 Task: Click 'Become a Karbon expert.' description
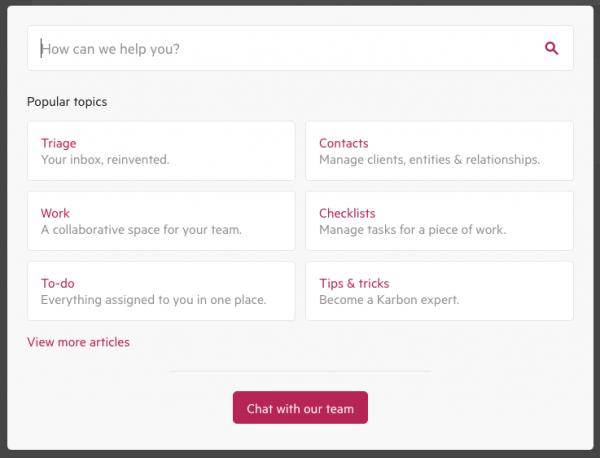(x=389, y=299)
